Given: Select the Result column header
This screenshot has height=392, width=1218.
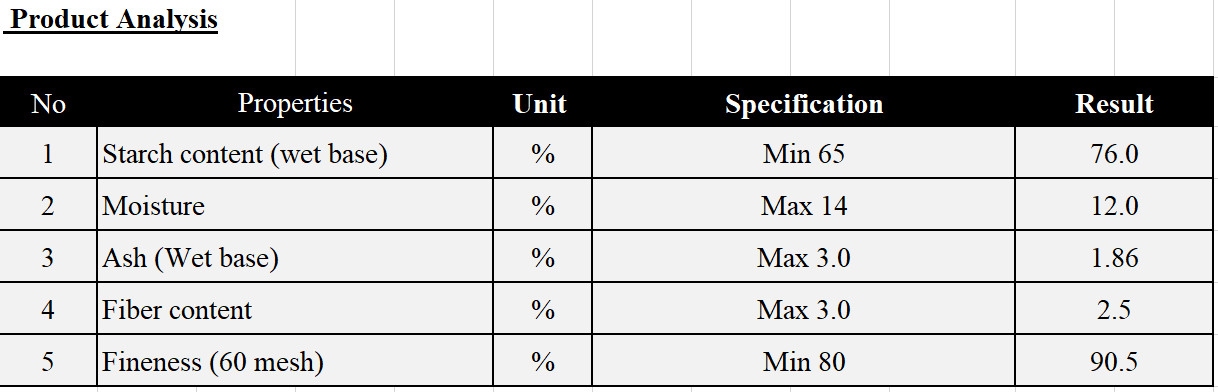Looking at the screenshot, I should pyautogui.click(x=1114, y=104).
